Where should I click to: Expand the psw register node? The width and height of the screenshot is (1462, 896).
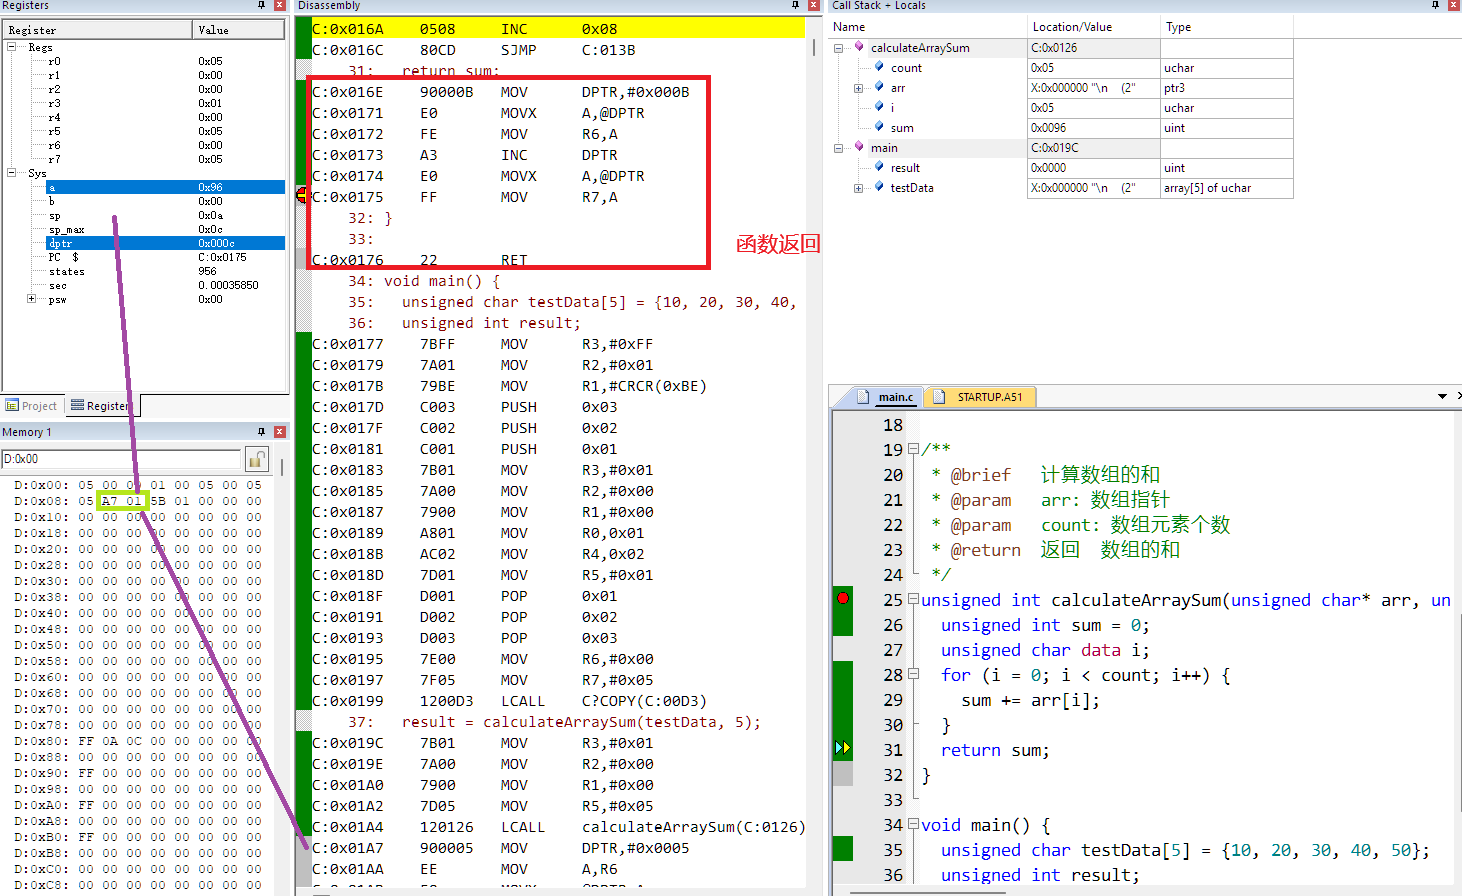[x=31, y=299]
